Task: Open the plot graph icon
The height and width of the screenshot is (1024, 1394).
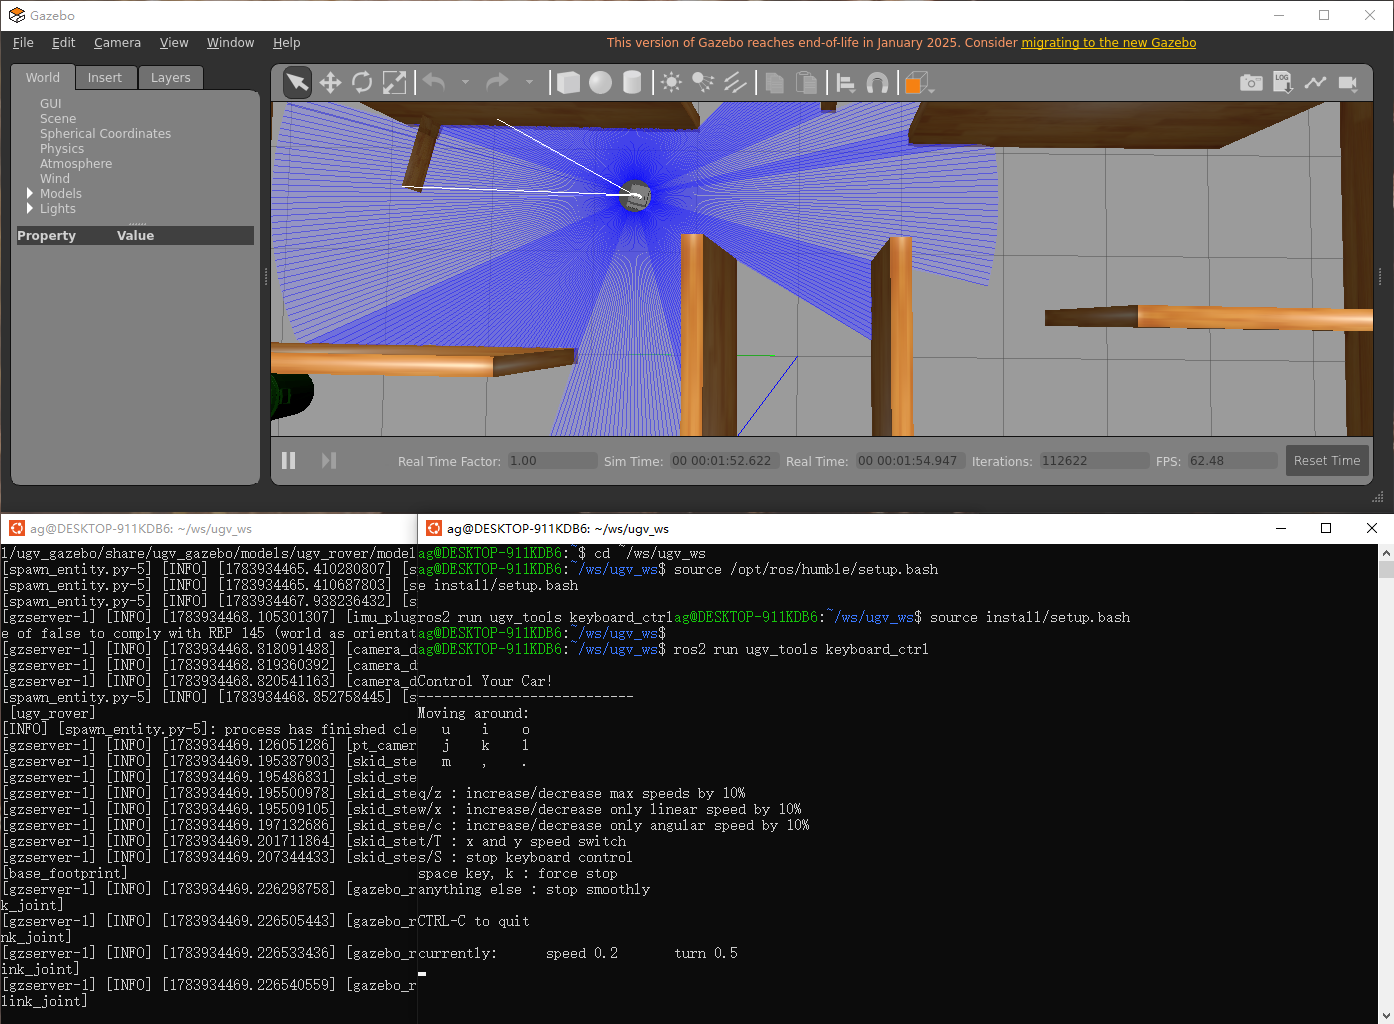Action: tap(1315, 83)
